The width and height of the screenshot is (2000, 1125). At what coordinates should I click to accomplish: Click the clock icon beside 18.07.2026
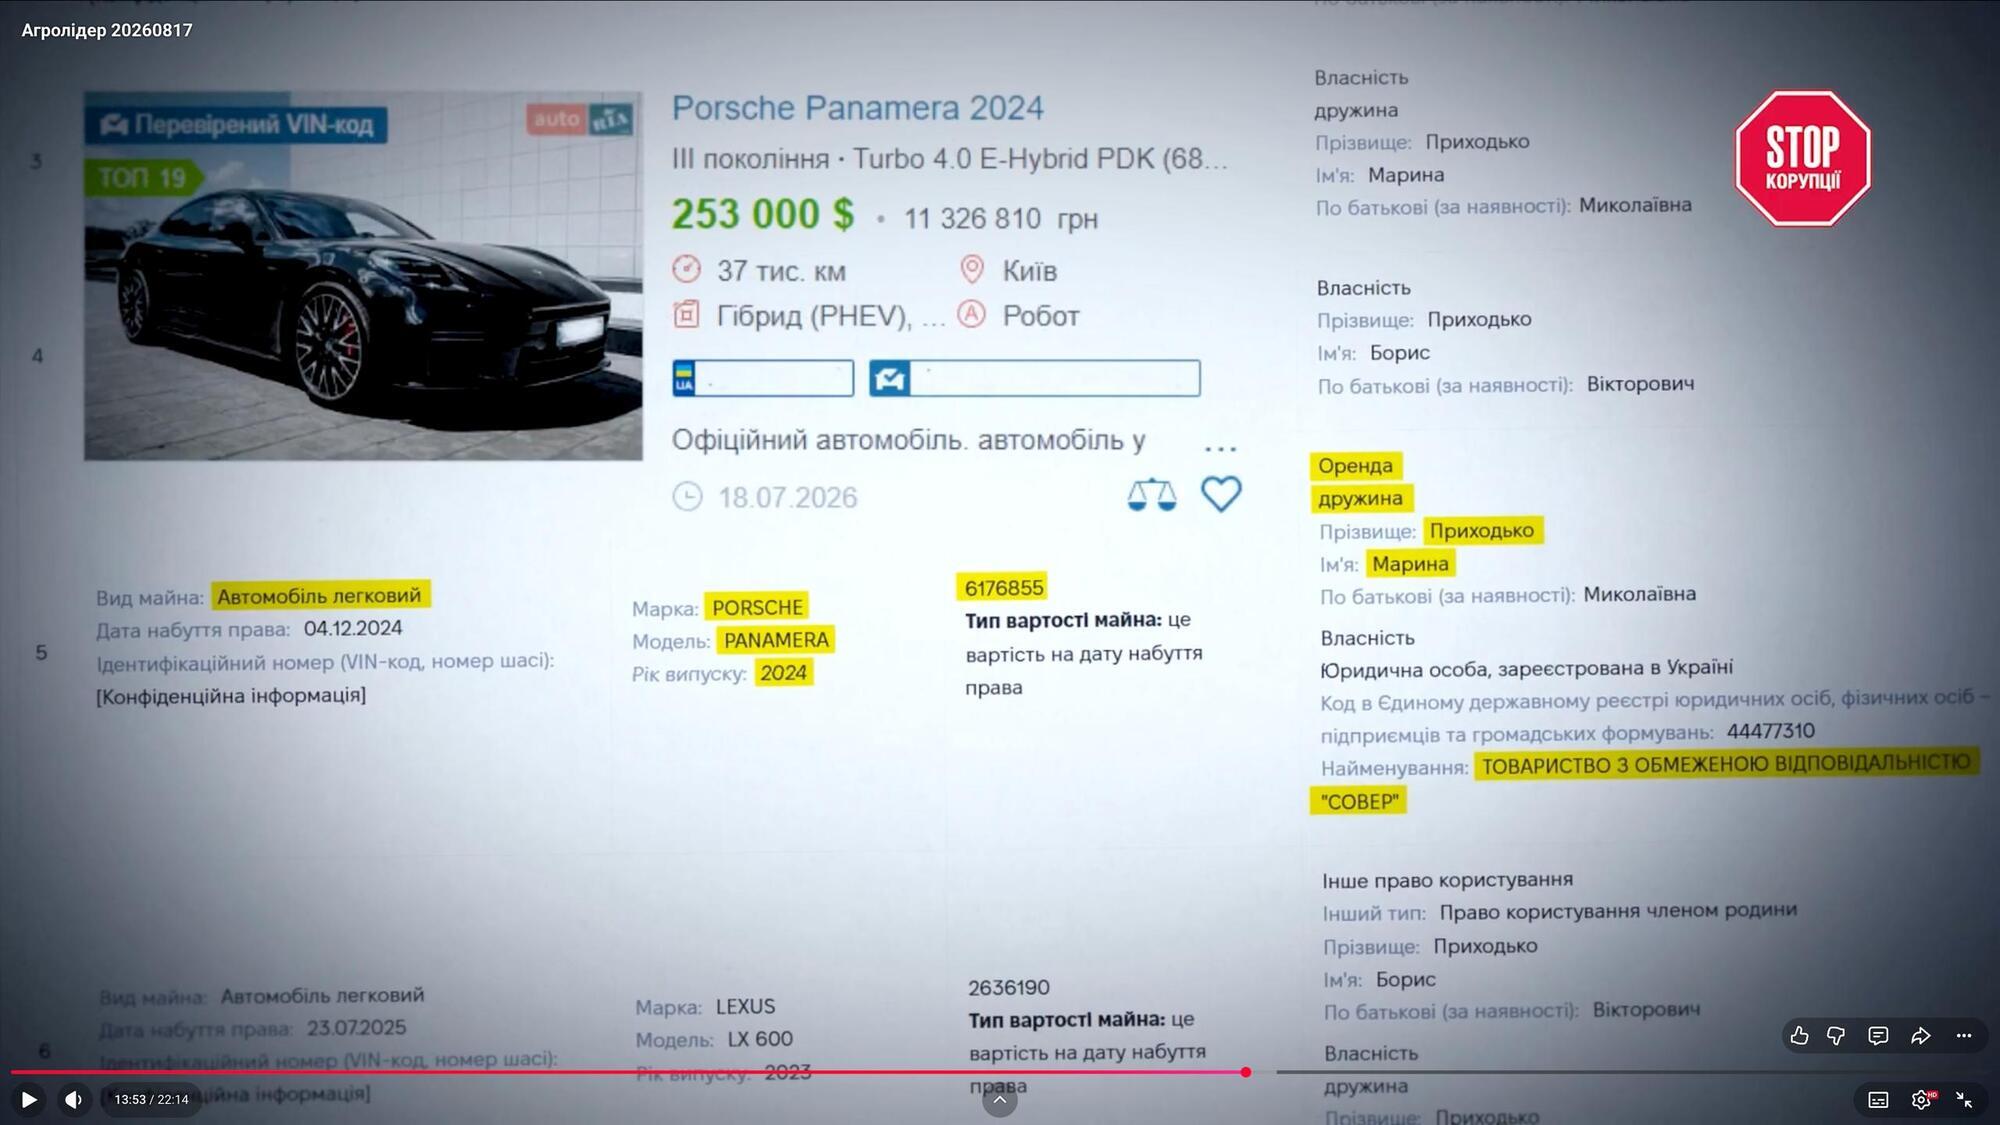click(x=687, y=496)
